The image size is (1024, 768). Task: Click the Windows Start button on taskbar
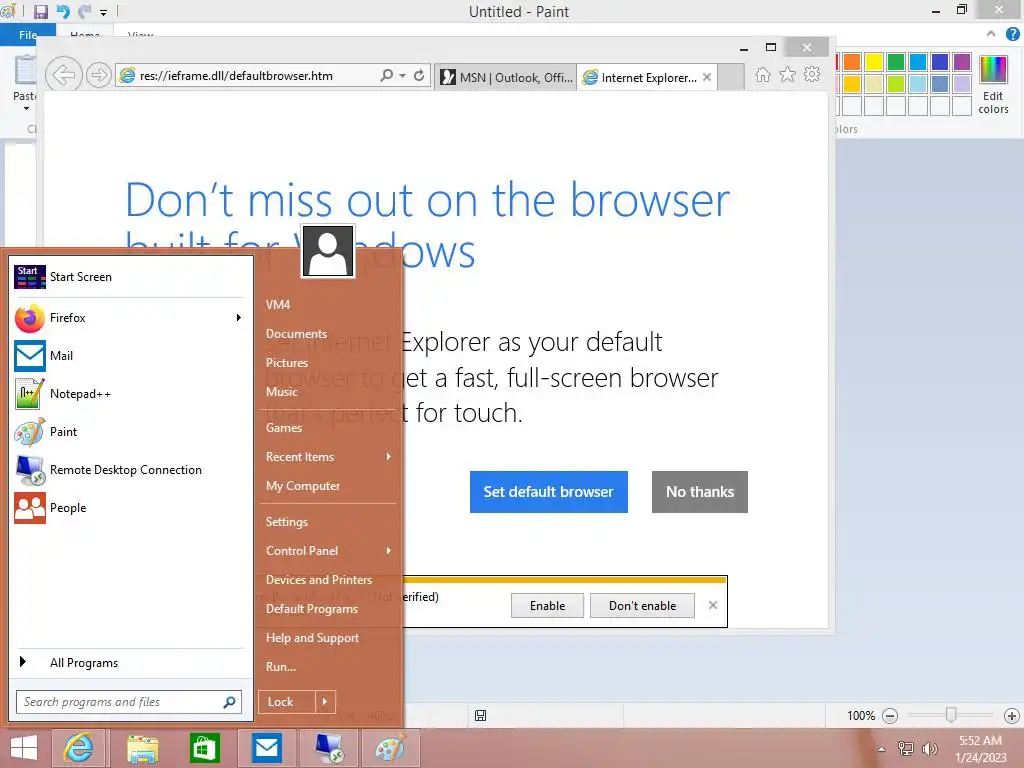[24, 748]
